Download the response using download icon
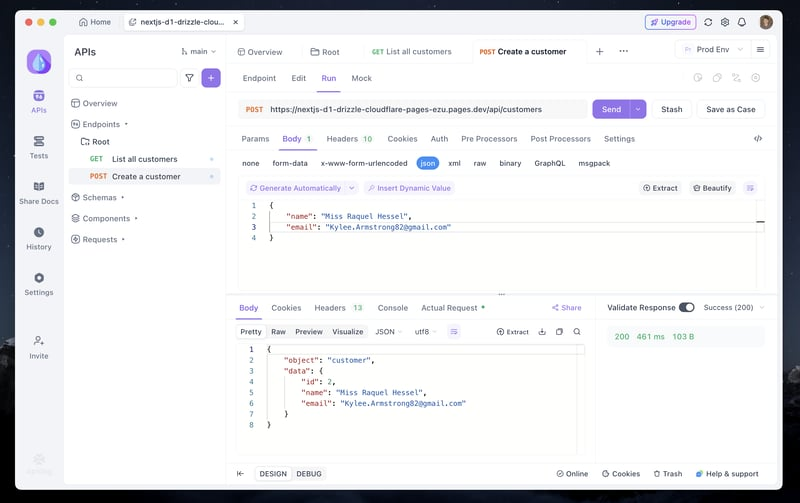The width and height of the screenshot is (800, 503). pos(542,332)
